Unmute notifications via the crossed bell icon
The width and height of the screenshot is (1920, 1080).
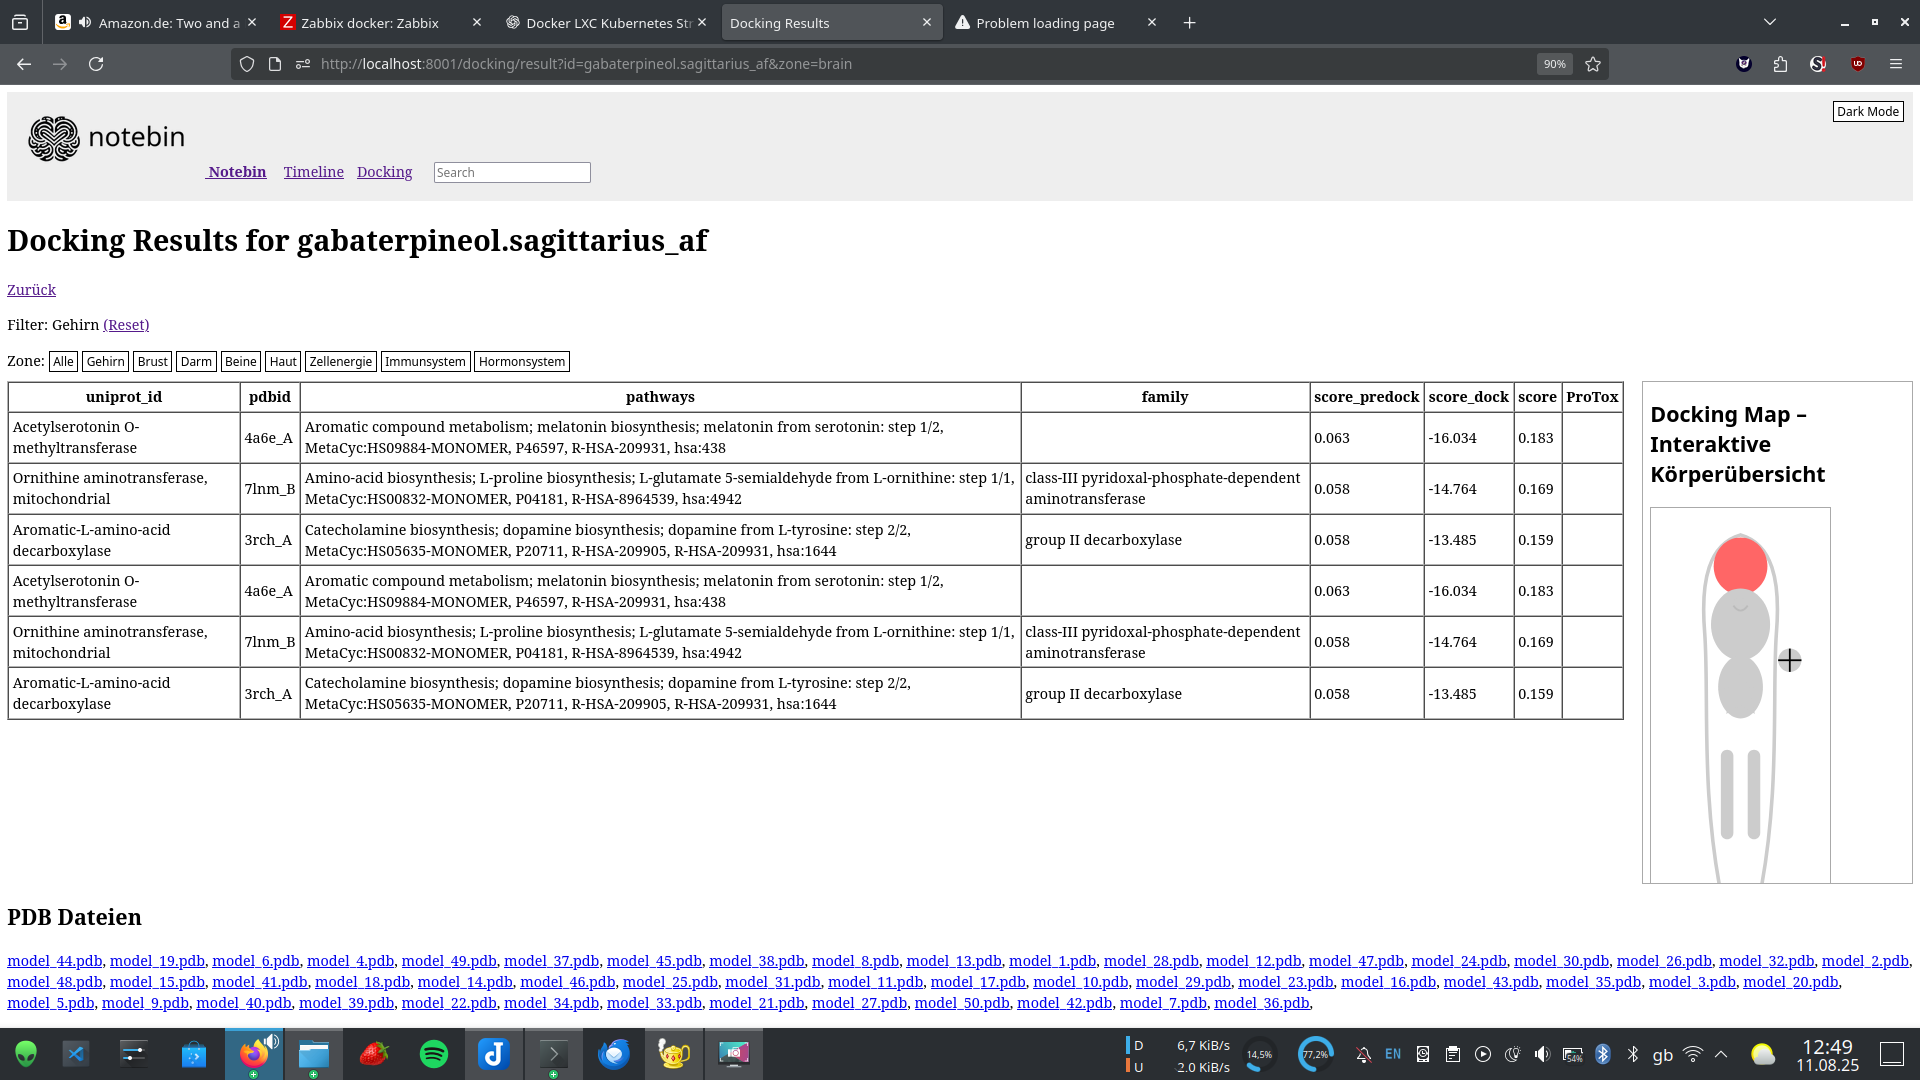pyautogui.click(x=1363, y=1055)
